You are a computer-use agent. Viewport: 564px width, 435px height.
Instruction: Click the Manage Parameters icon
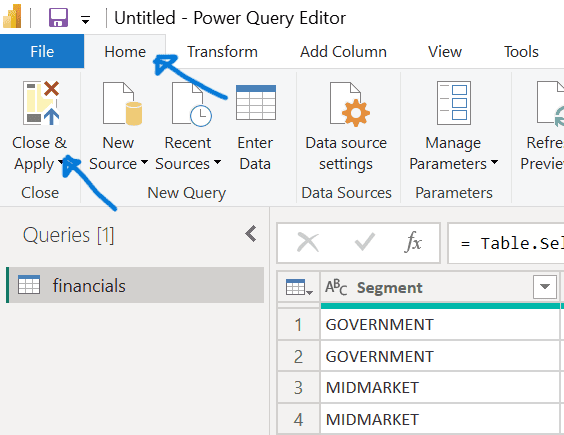(454, 103)
